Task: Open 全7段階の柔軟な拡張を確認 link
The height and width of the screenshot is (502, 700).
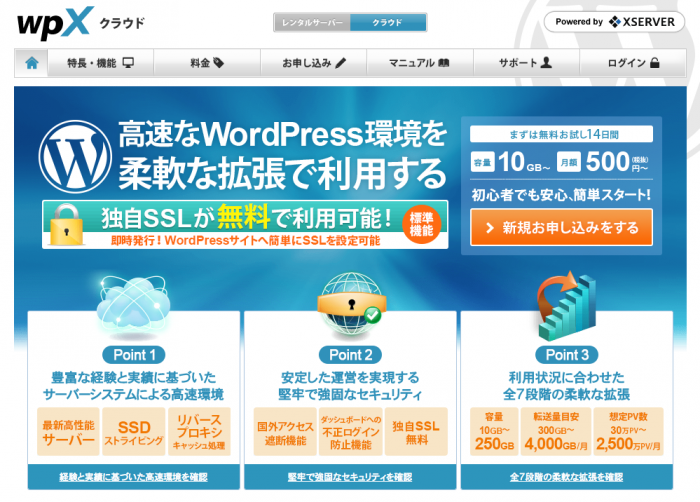Action: (x=567, y=477)
